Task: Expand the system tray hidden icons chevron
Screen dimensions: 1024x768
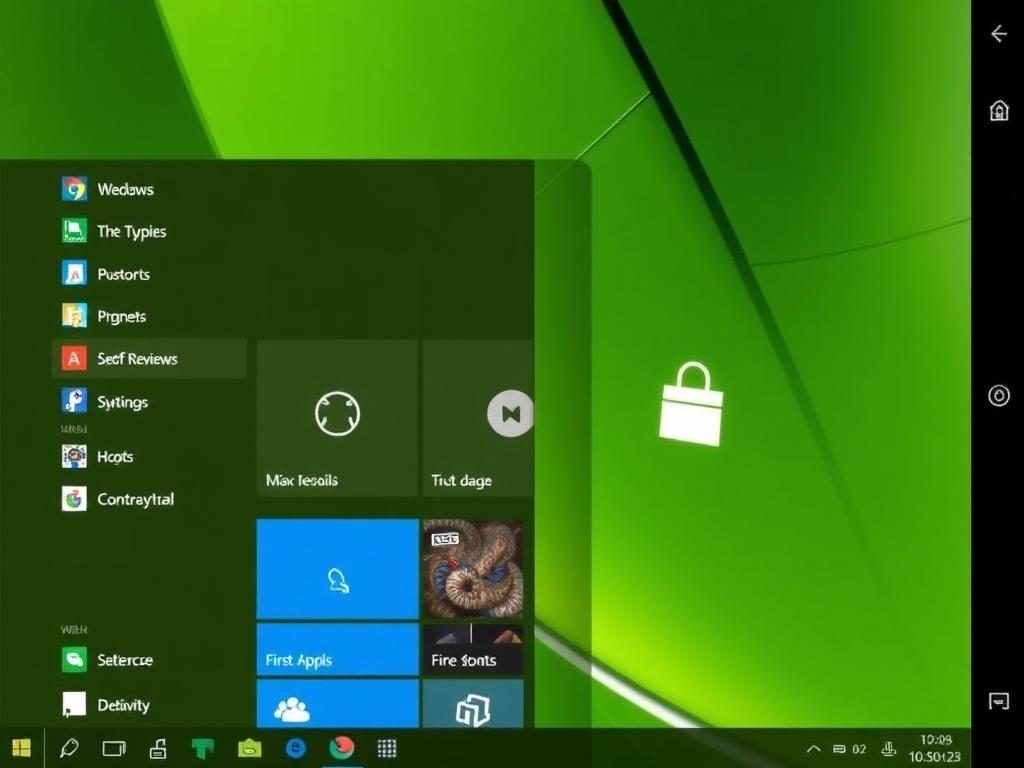Action: pyautogui.click(x=813, y=748)
